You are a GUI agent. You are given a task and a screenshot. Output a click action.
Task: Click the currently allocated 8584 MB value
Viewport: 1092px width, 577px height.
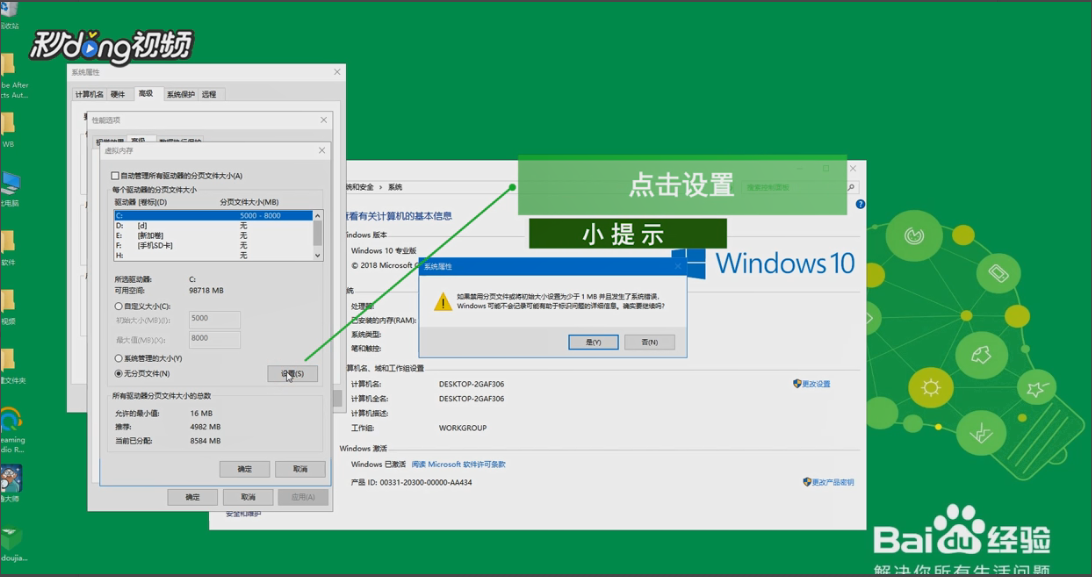[x=205, y=441]
